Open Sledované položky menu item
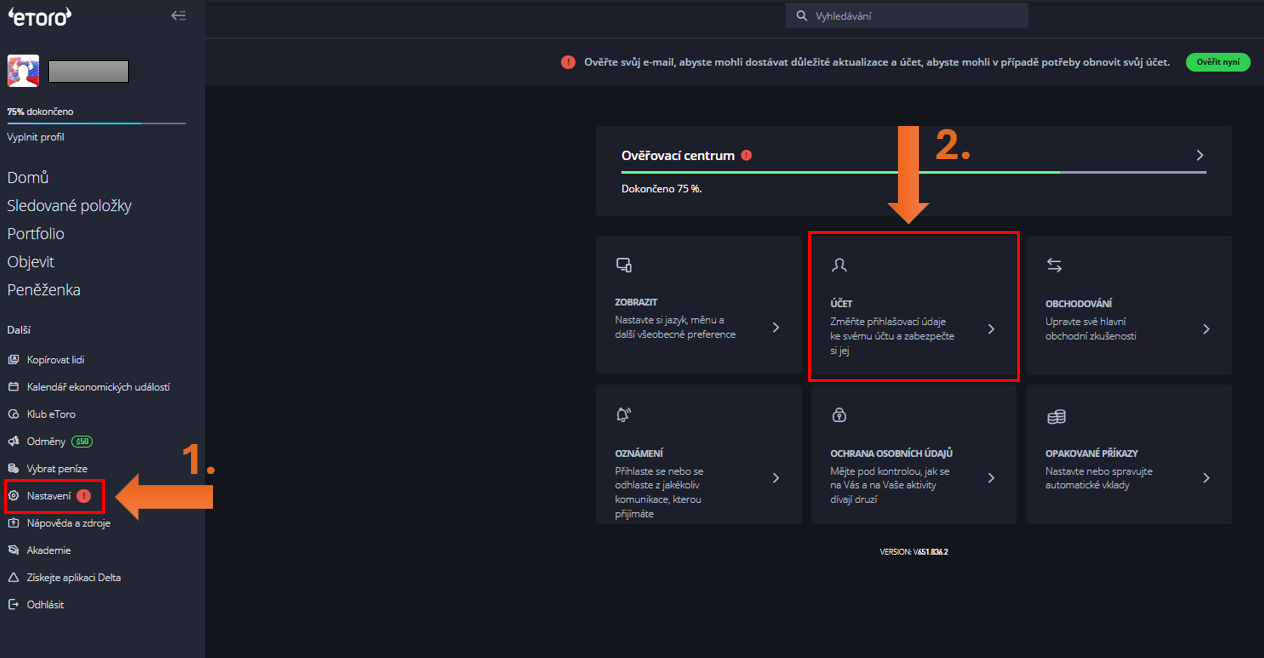Viewport: 1264px width, 658px height. tap(69, 206)
